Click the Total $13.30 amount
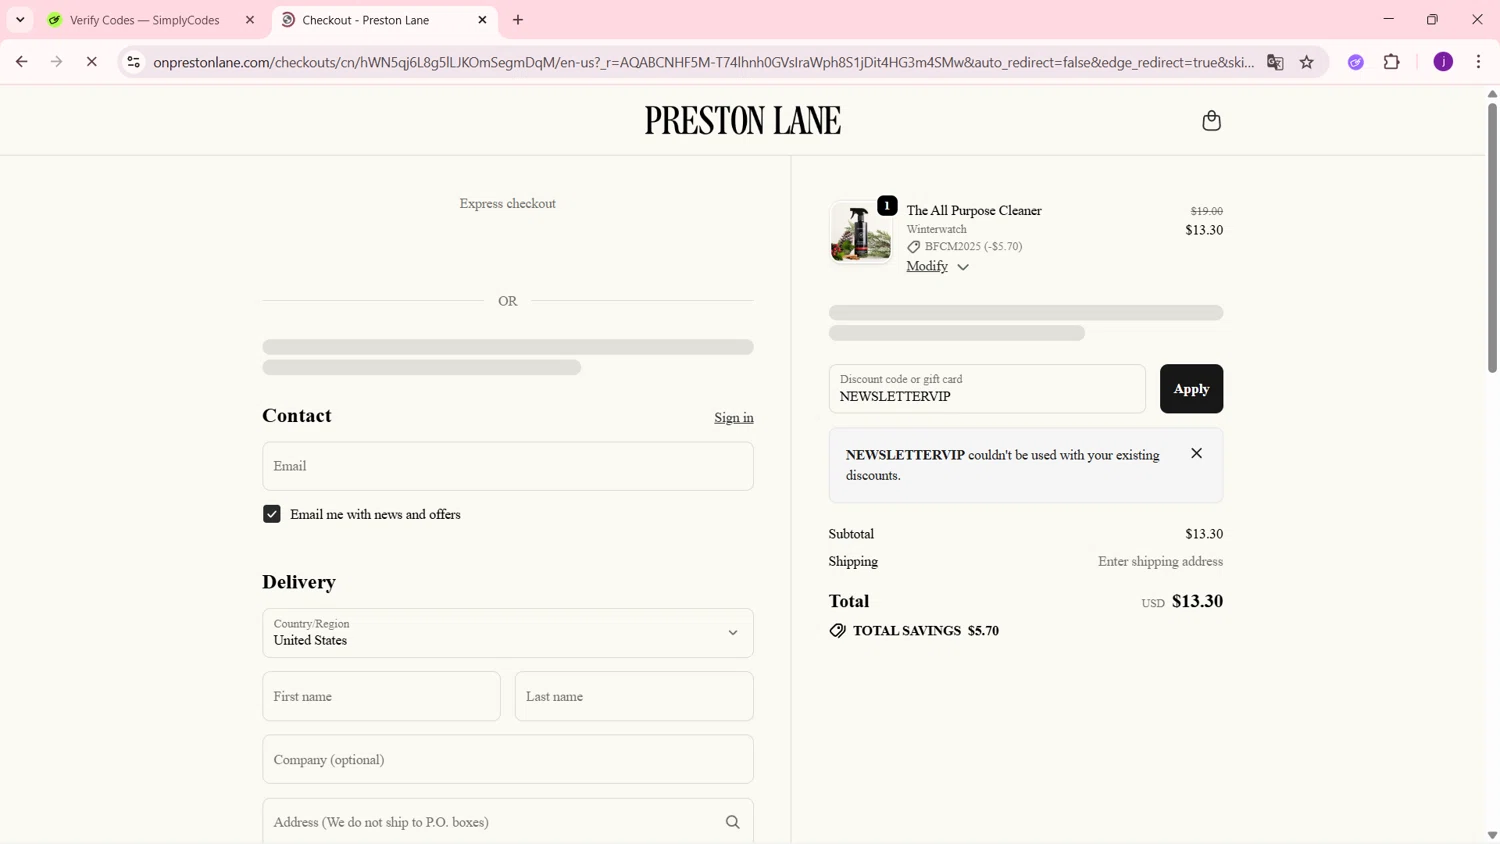1500x844 pixels. pos(1197,601)
